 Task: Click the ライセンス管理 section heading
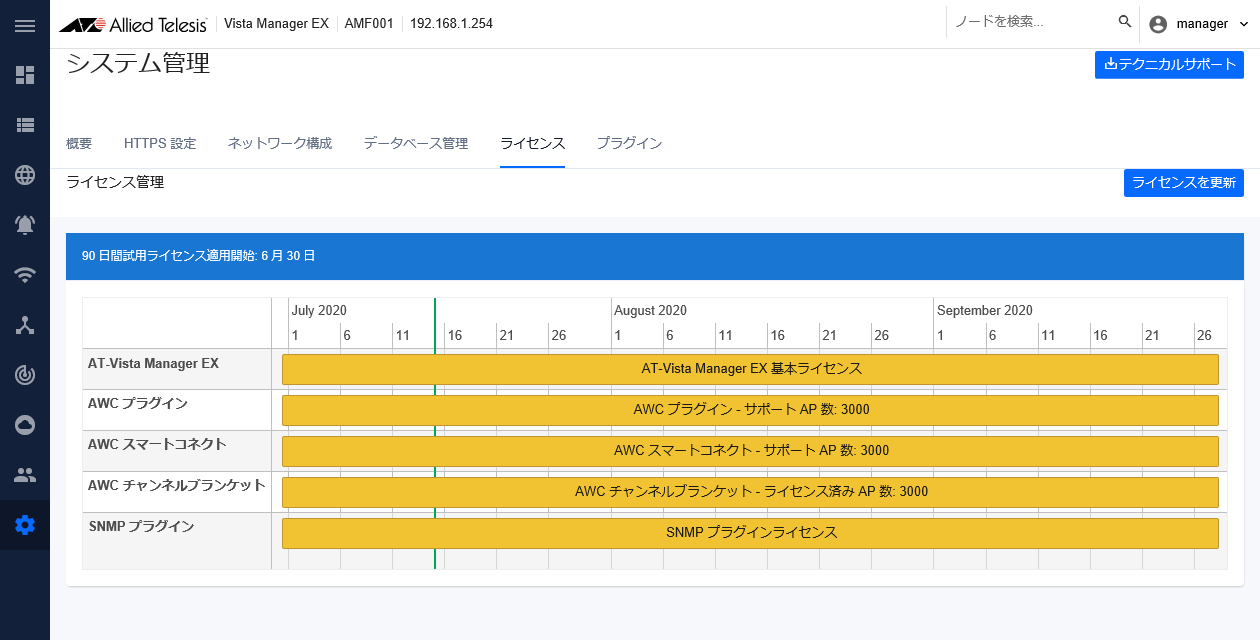pos(115,182)
